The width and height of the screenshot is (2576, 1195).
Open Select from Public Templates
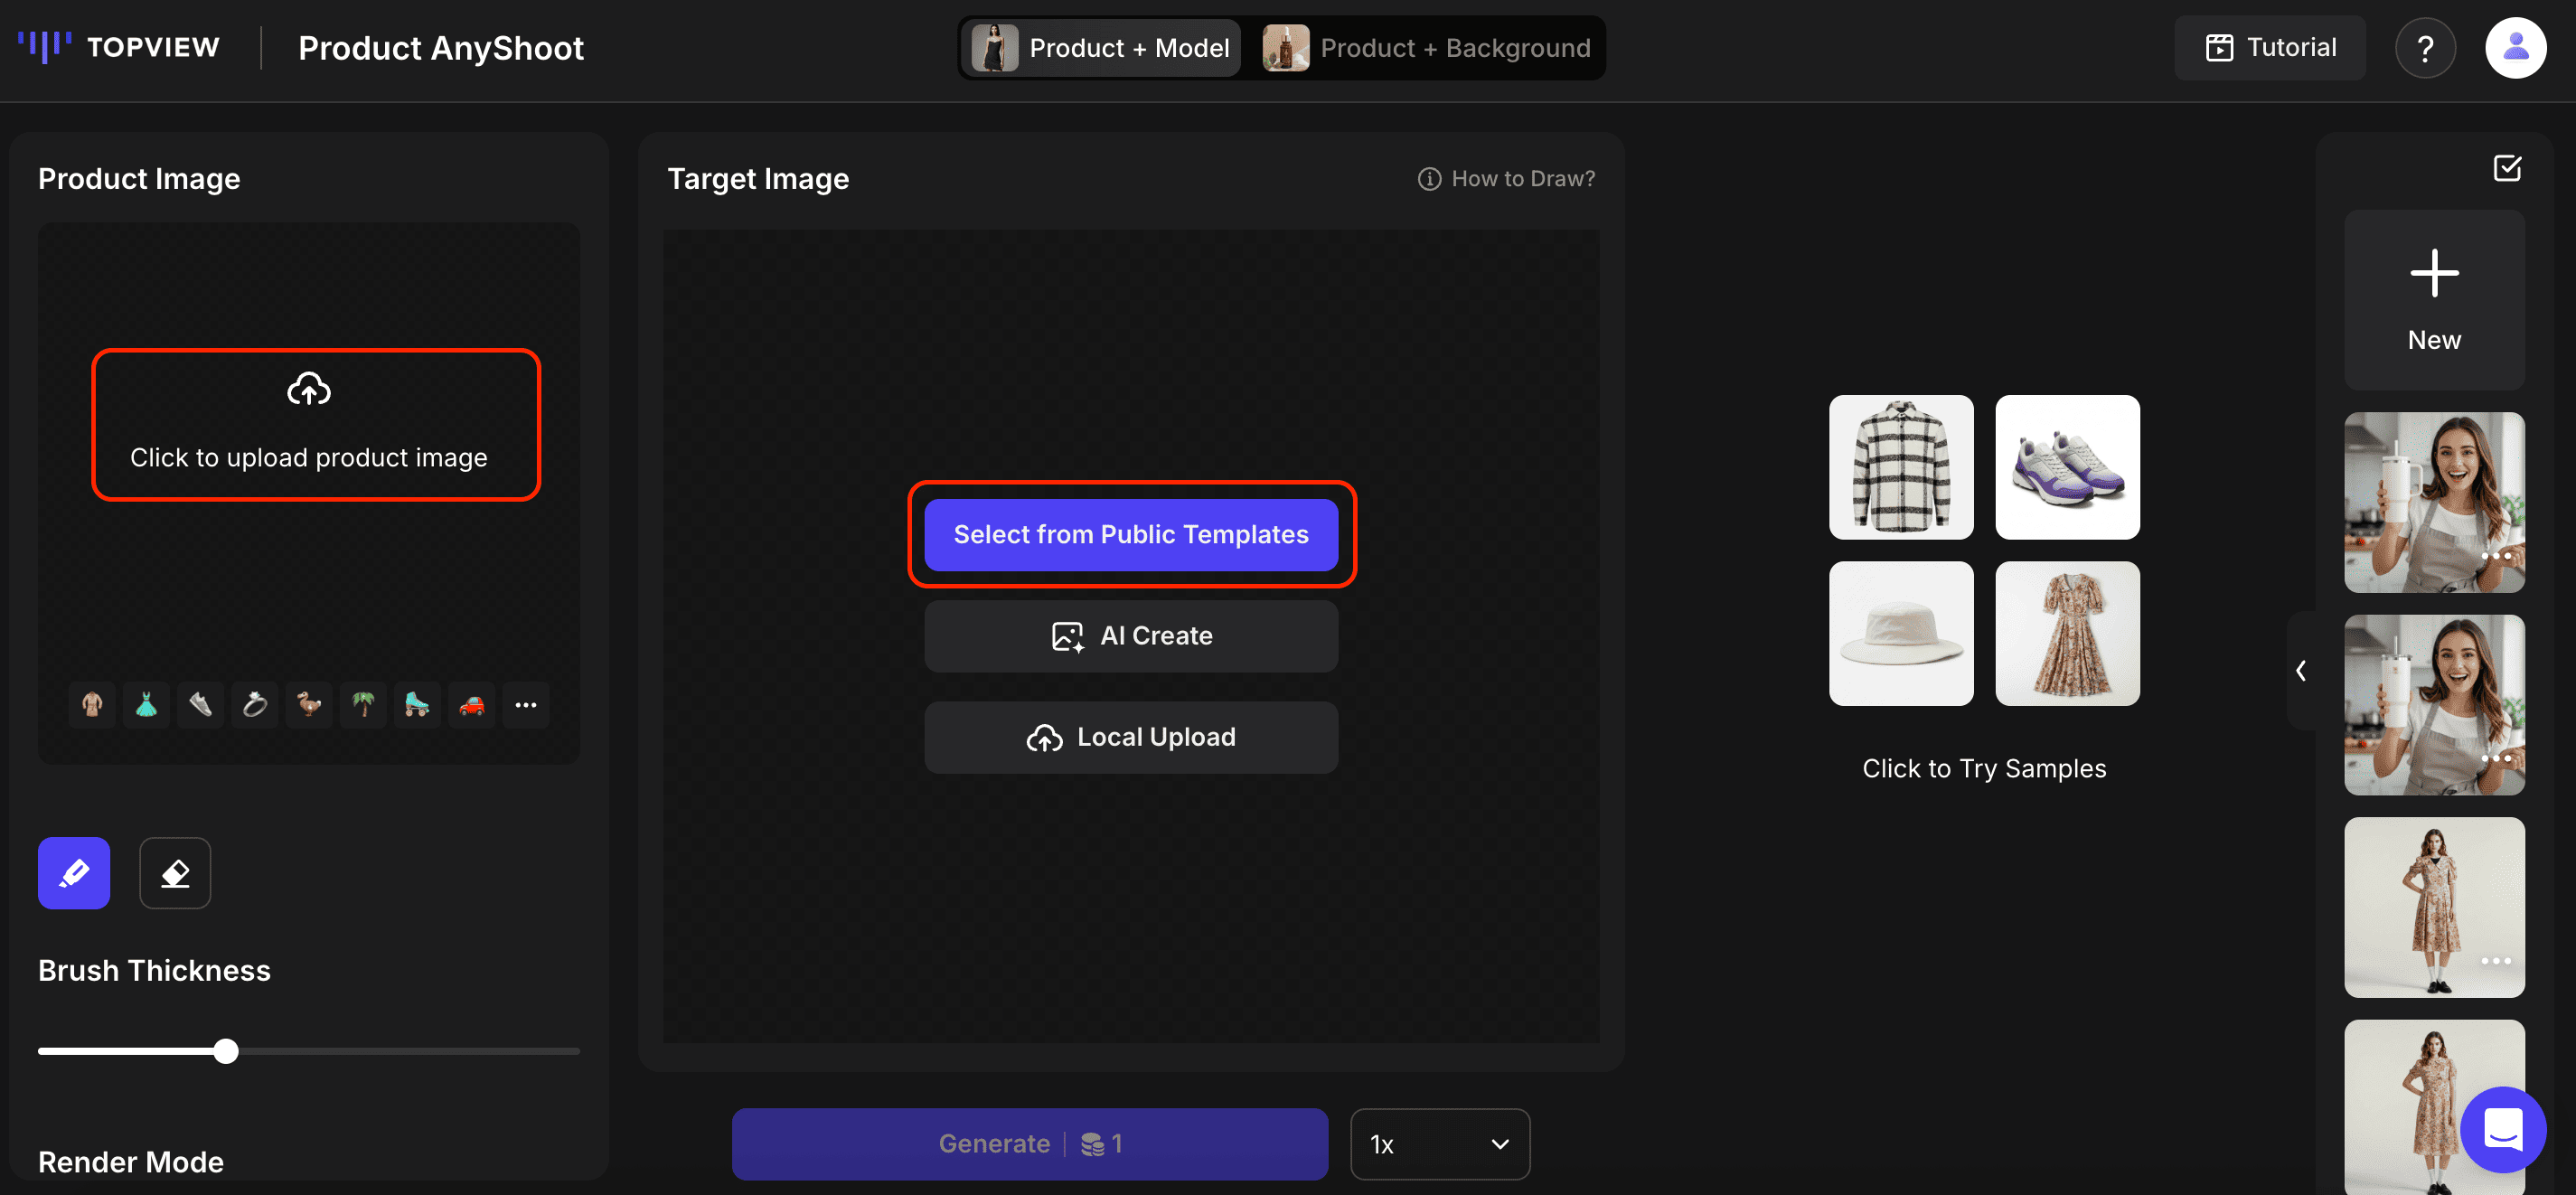pyautogui.click(x=1131, y=534)
